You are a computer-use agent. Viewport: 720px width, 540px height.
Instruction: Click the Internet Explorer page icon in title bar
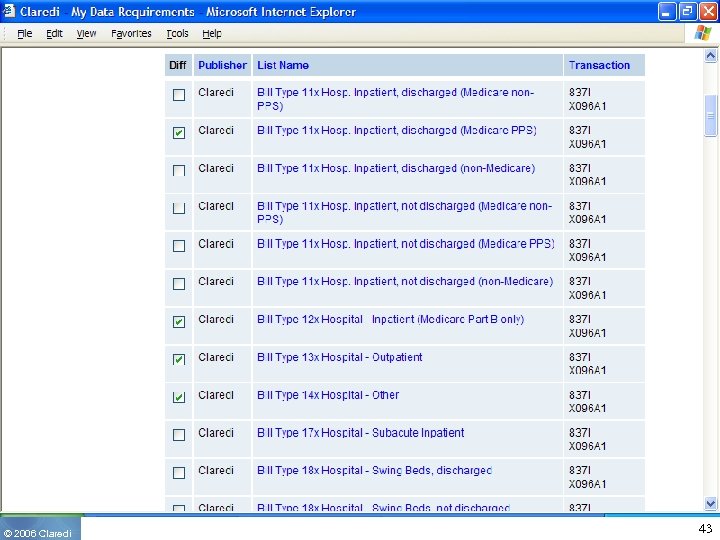pos(9,11)
